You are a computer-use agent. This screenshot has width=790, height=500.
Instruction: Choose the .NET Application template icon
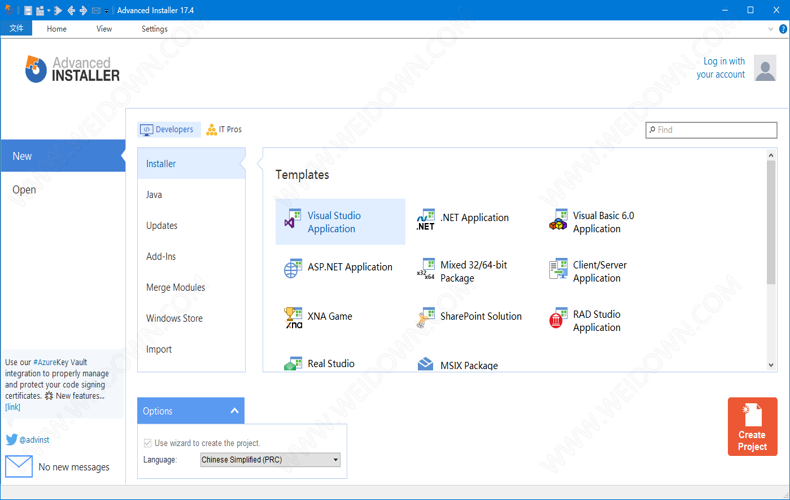tap(426, 221)
